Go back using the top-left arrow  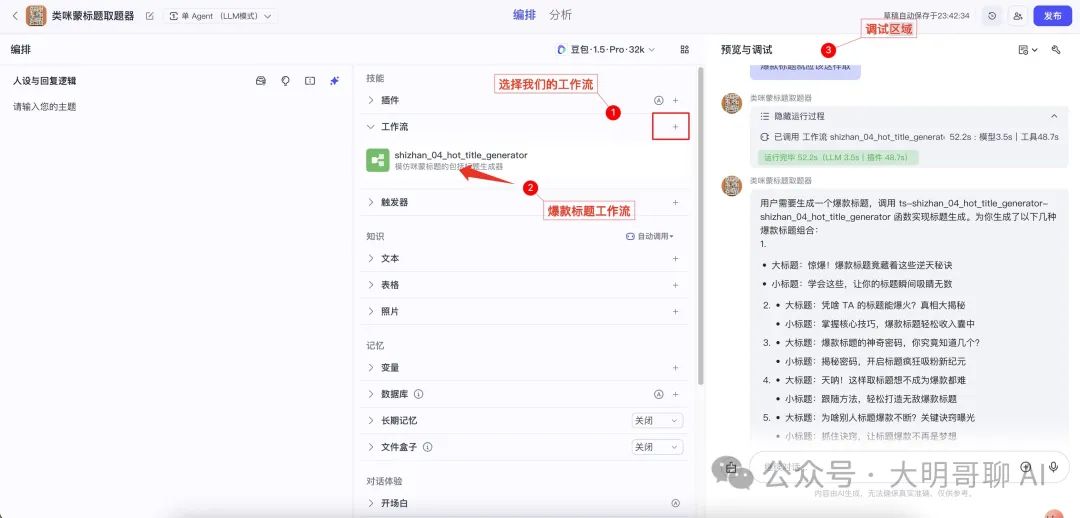(15, 15)
